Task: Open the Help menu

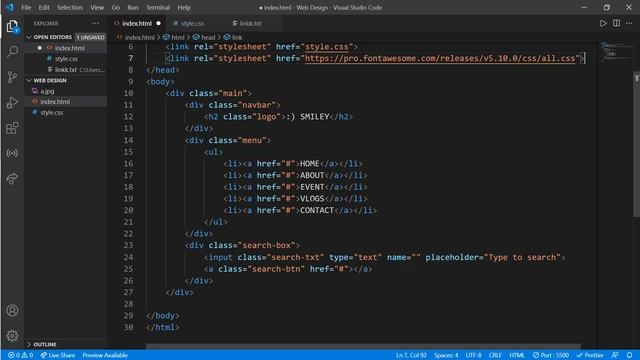Action: [184, 7]
